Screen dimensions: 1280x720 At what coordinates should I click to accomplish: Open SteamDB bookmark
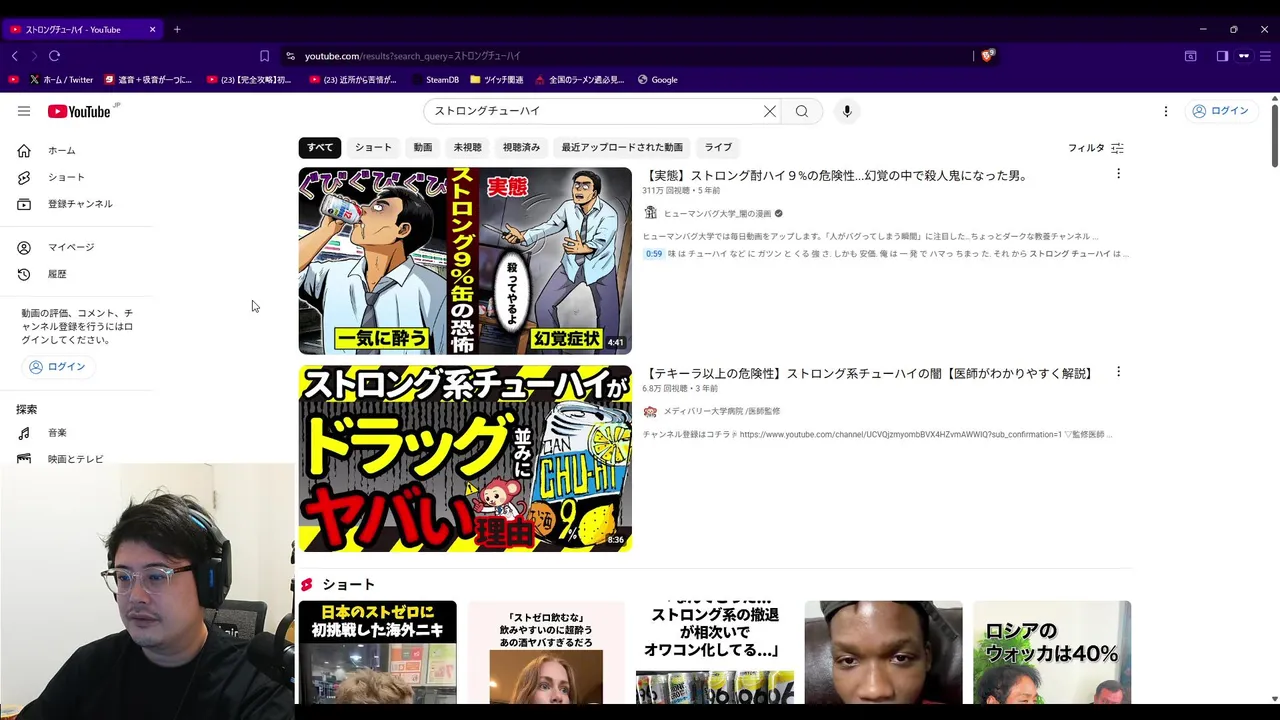[434, 80]
